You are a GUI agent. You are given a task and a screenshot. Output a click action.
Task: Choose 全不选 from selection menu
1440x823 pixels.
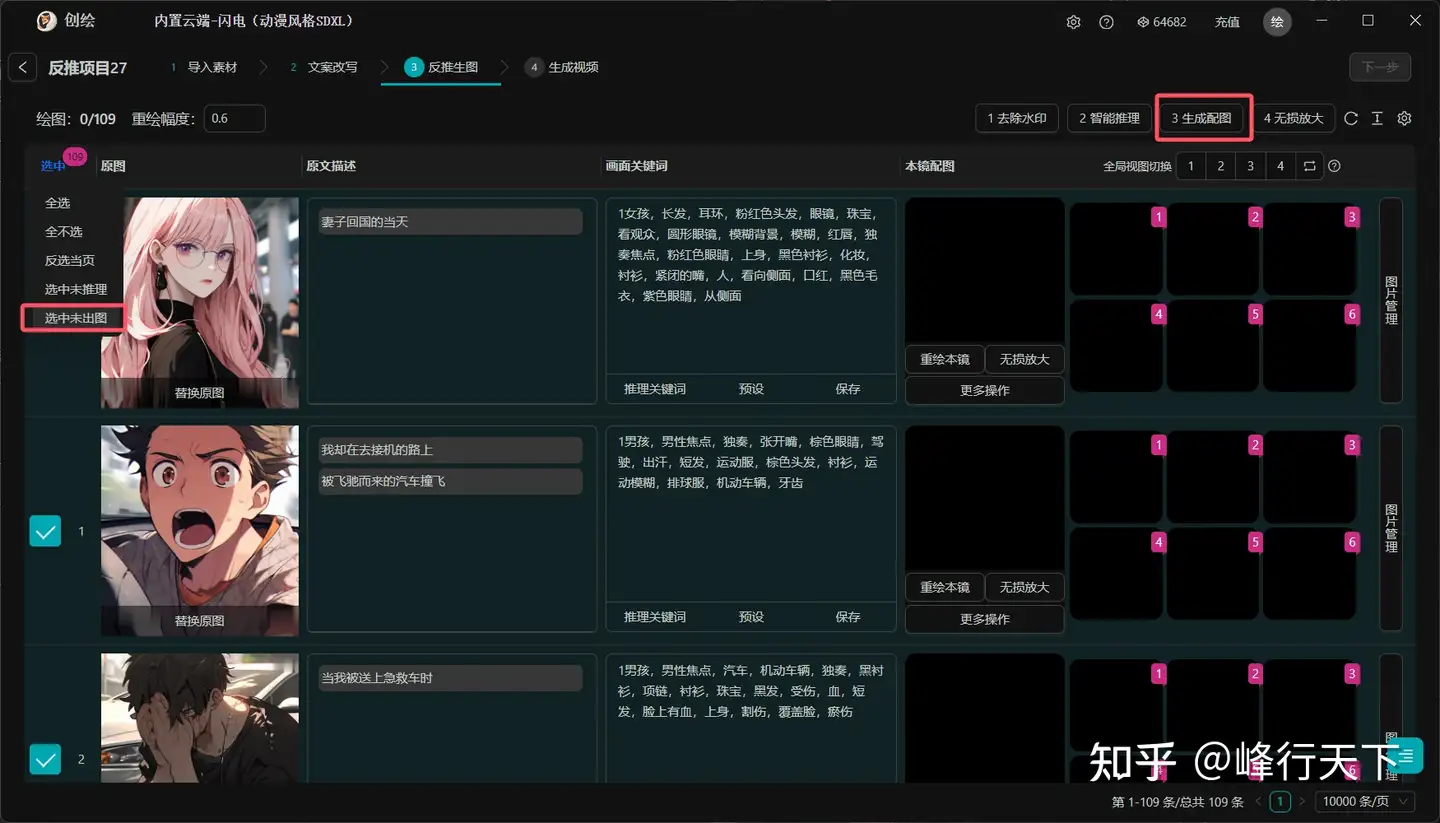63,231
